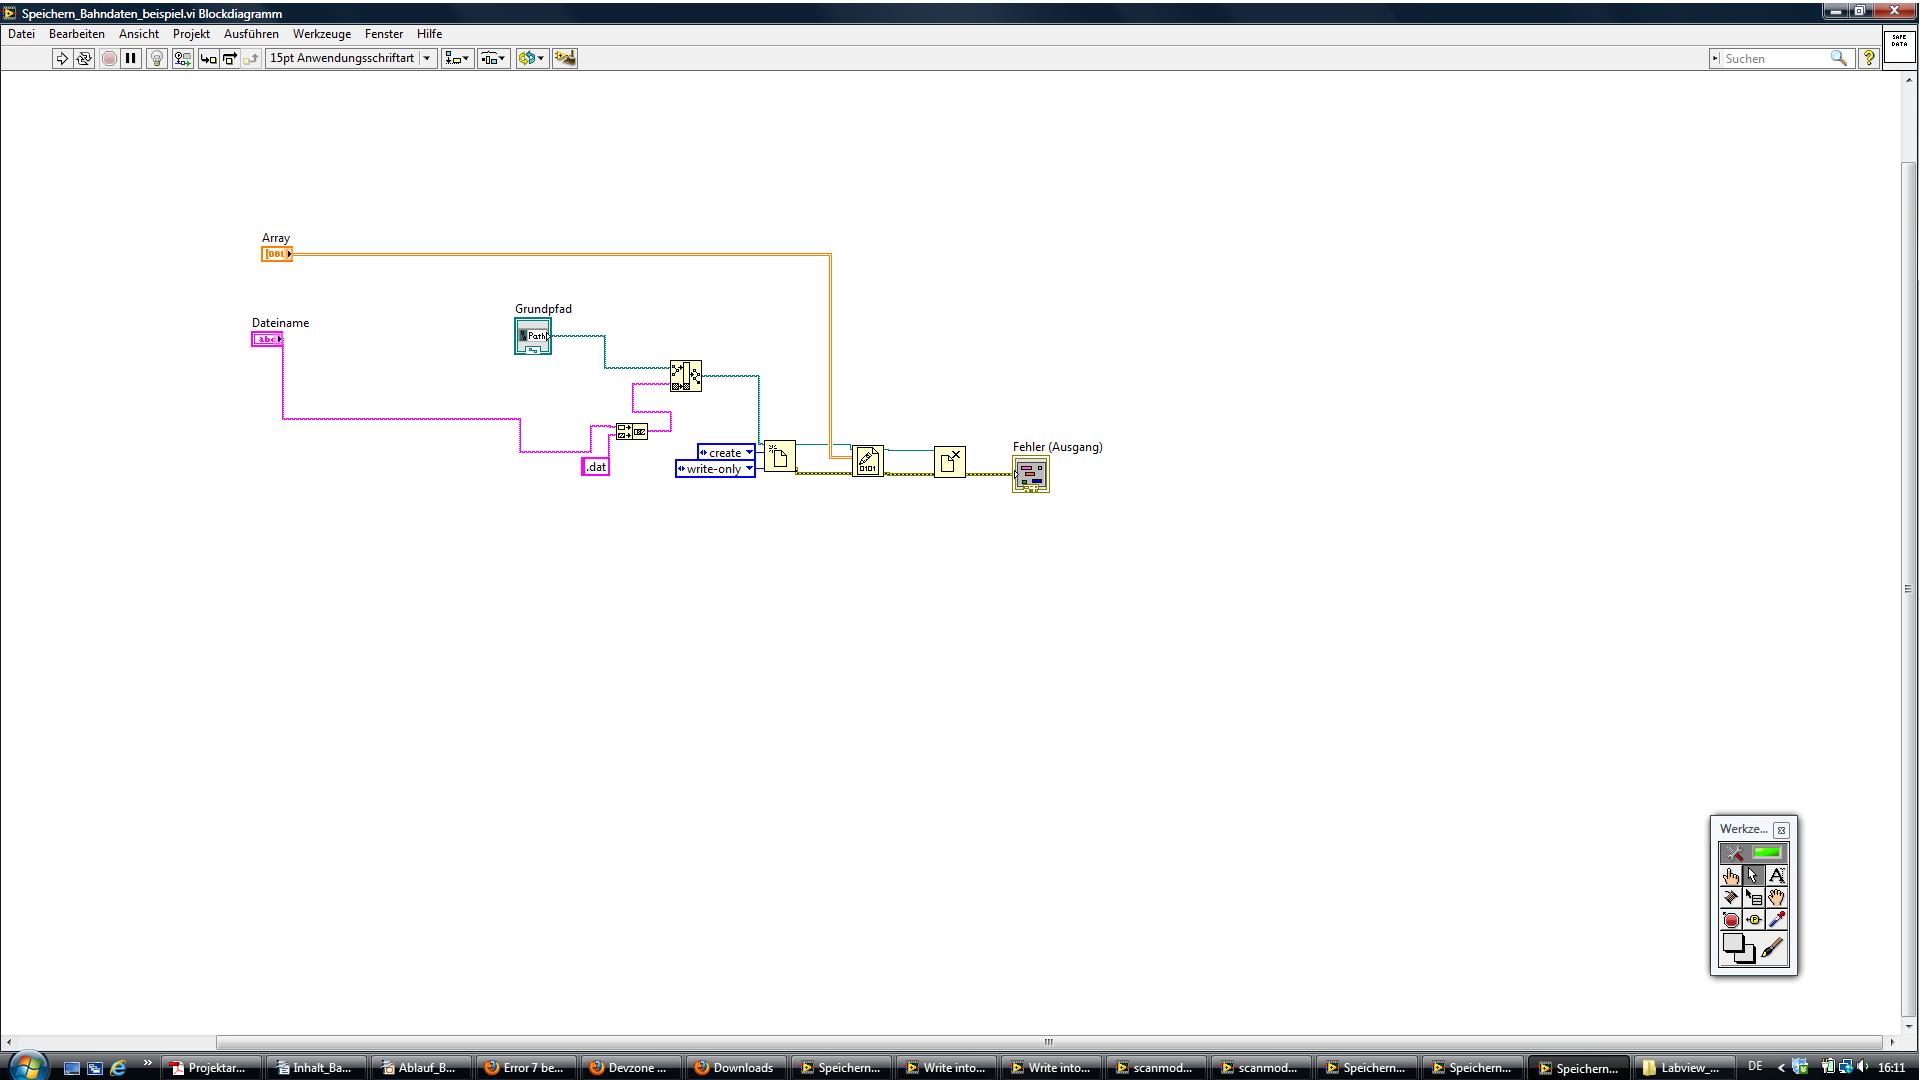Open Downloads window from taskbar

coord(734,1067)
